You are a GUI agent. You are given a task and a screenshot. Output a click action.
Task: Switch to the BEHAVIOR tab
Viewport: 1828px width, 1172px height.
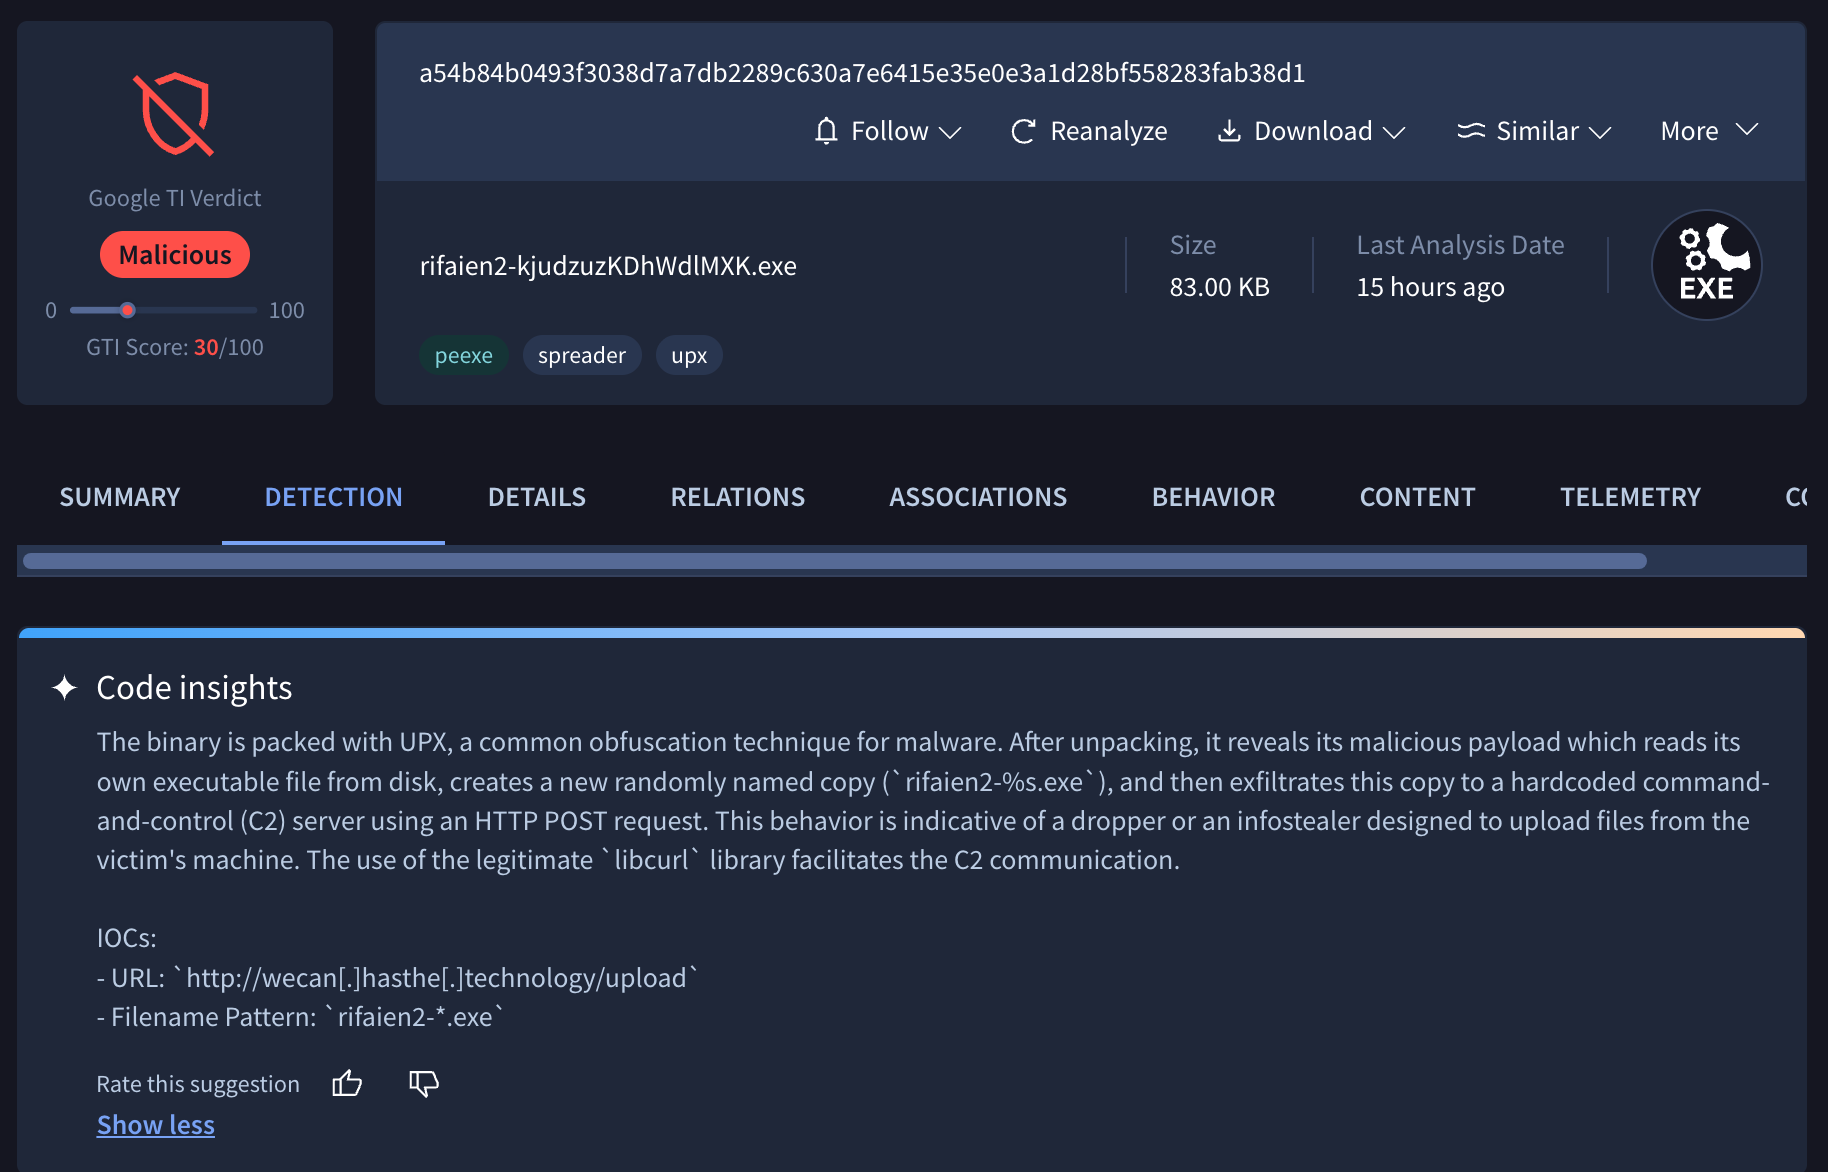(1213, 497)
